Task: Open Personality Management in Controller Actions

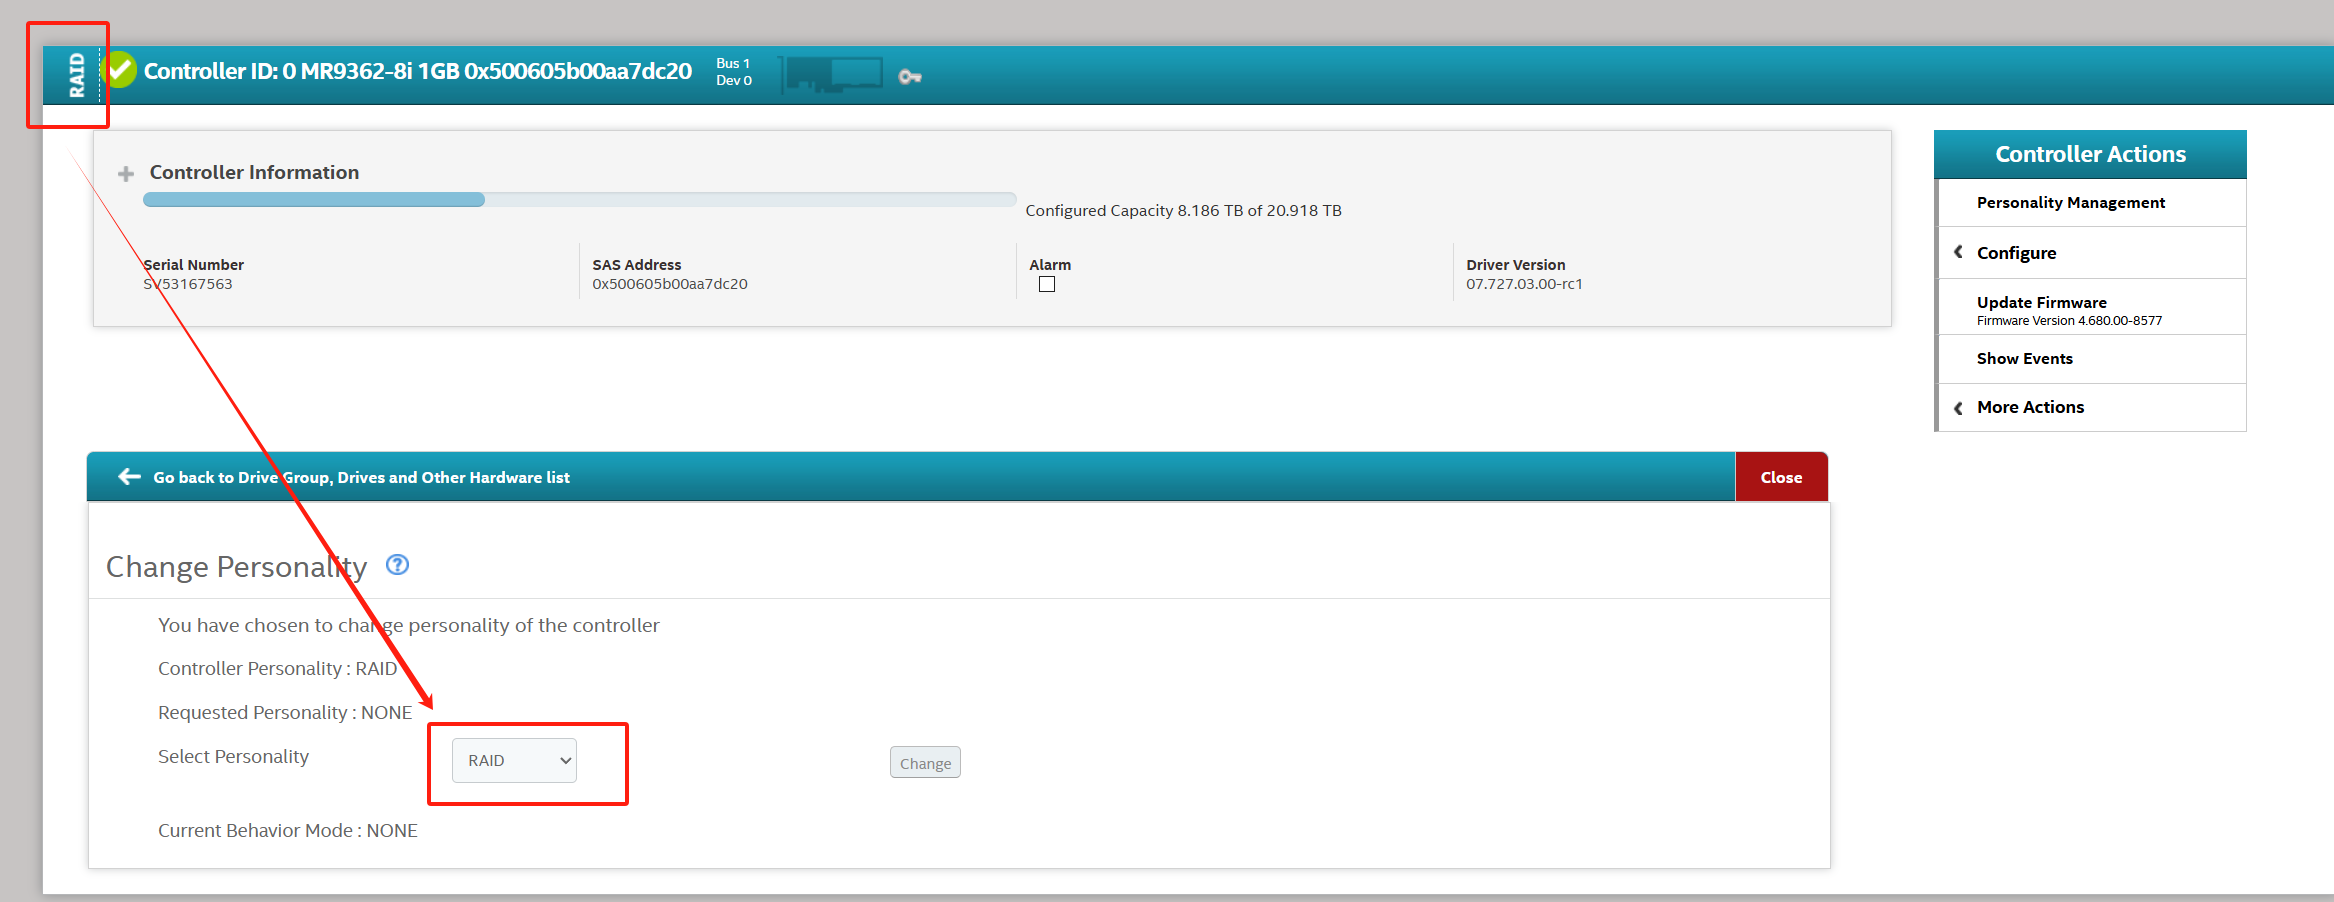Action: tap(2070, 203)
